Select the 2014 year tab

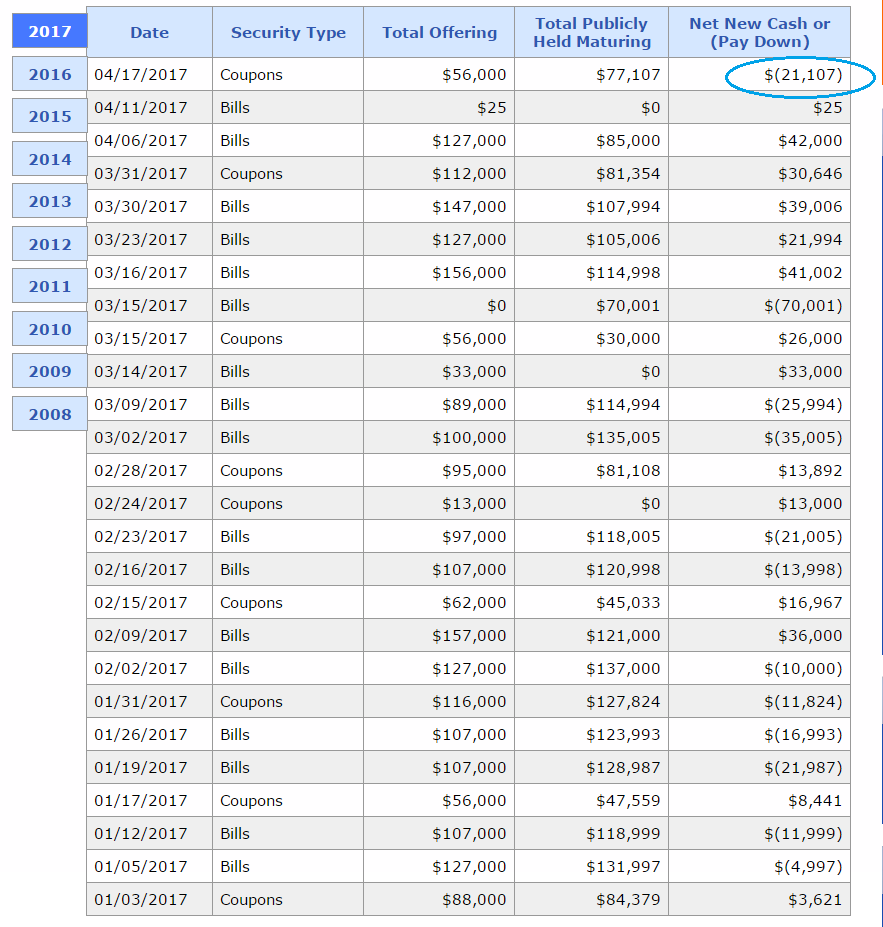pyautogui.click(x=50, y=159)
